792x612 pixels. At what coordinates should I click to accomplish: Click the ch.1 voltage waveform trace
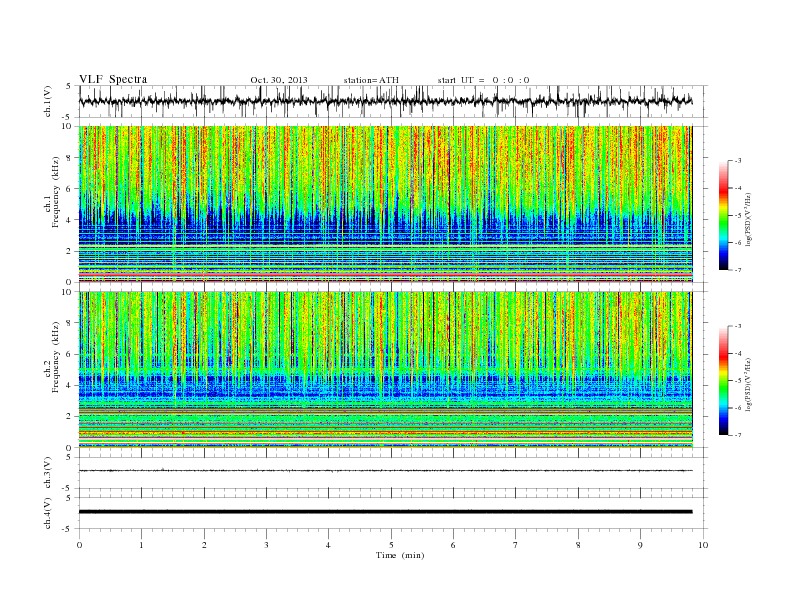click(x=385, y=101)
